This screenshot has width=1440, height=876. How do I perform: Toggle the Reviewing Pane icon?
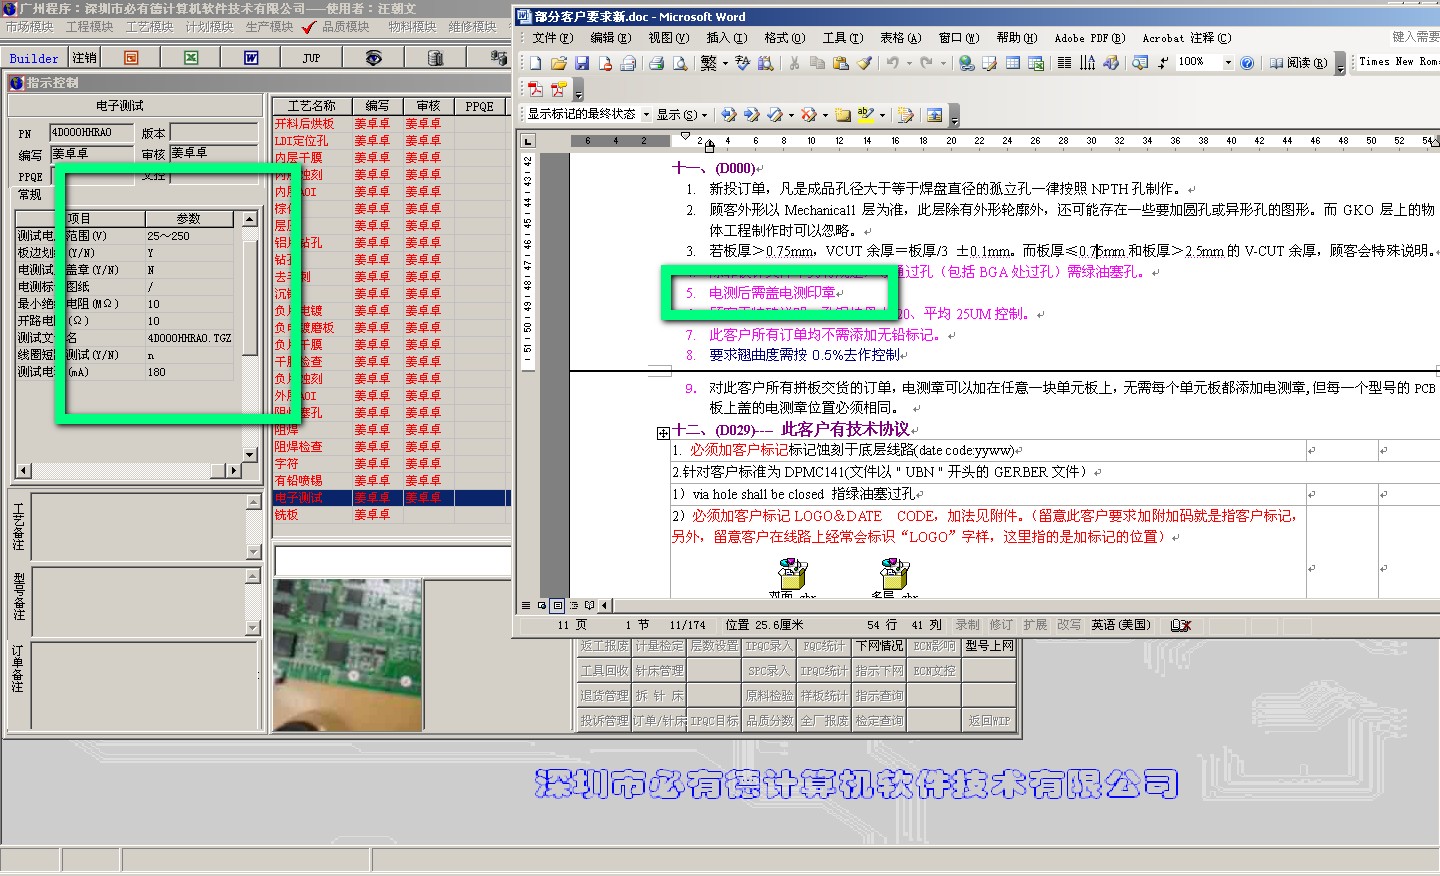[934, 114]
